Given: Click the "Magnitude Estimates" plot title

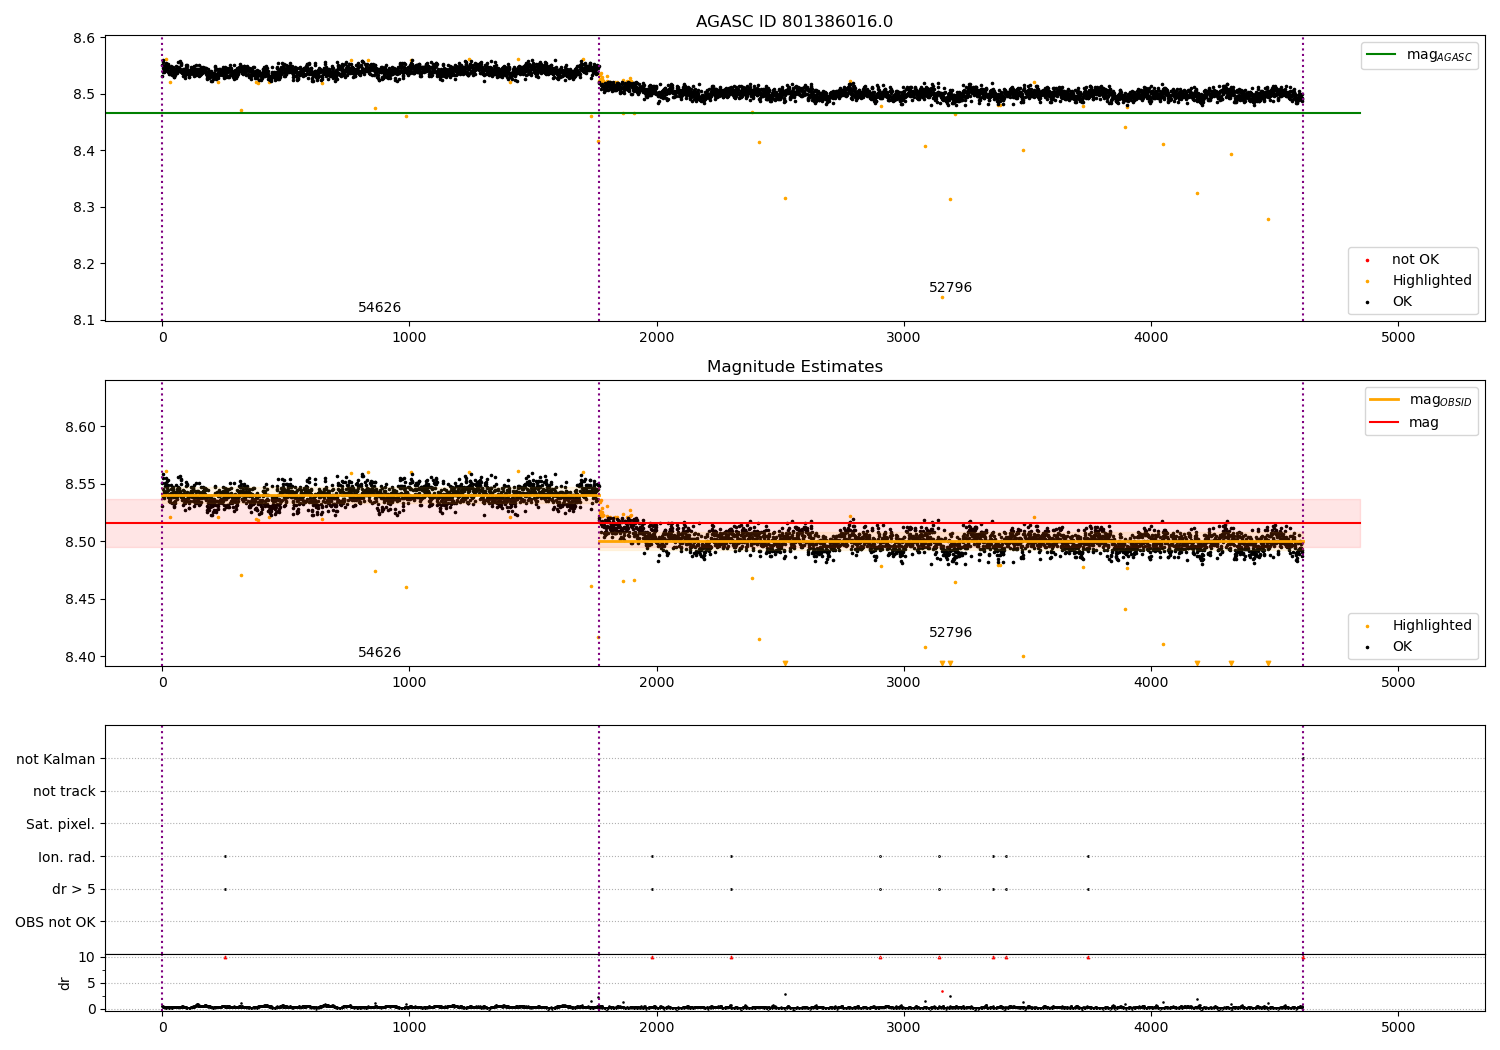Looking at the screenshot, I should [x=794, y=367].
